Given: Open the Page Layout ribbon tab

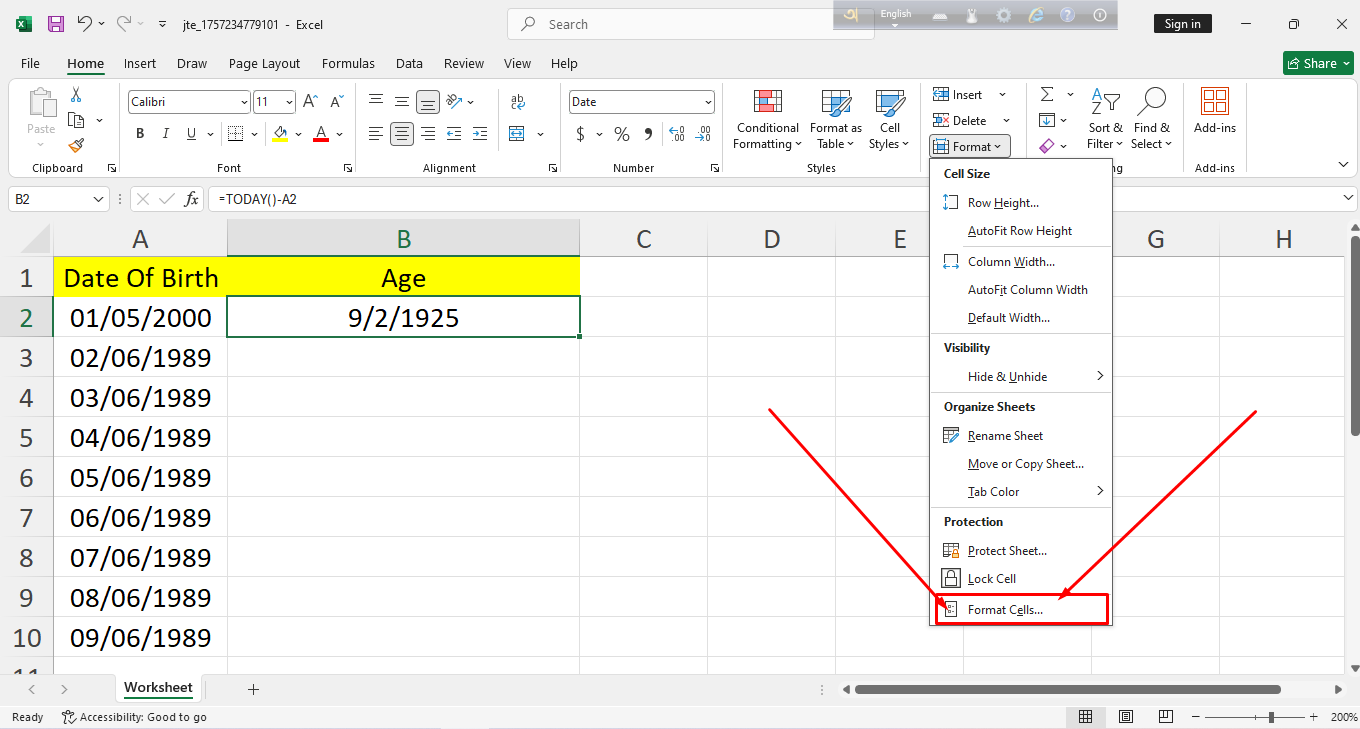Looking at the screenshot, I should click(x=264, y=63).
